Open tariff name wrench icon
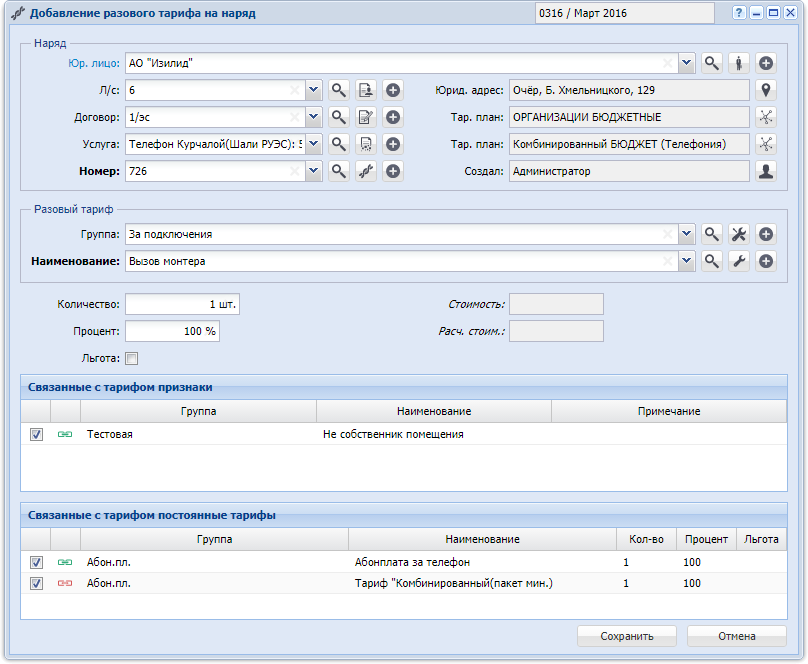 coord(739,261)
